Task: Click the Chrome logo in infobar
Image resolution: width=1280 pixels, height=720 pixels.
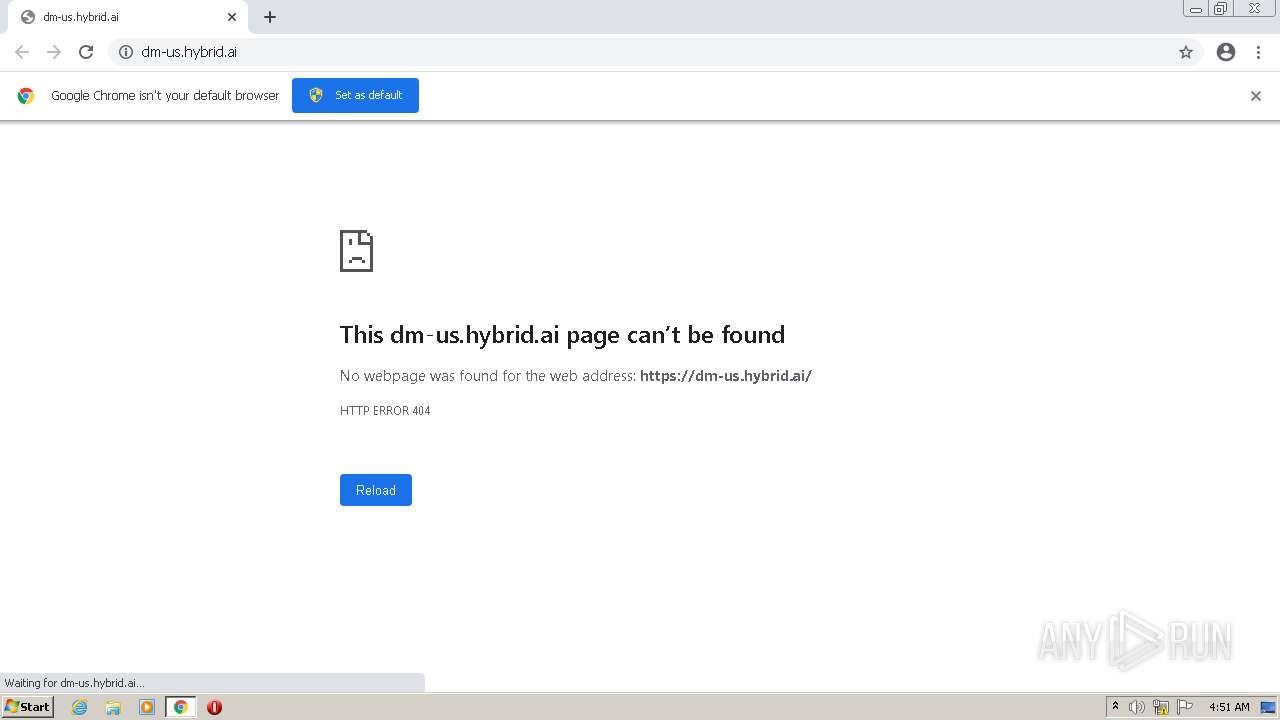Action: click(26, 96)
